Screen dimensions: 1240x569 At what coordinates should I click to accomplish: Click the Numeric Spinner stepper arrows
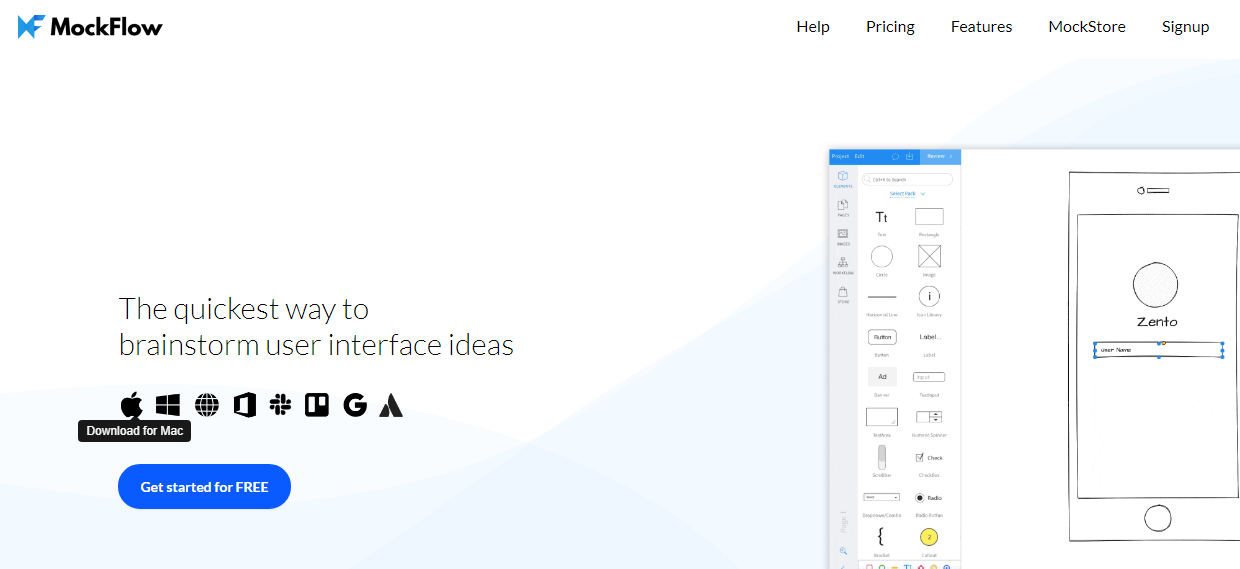pos(935,417)
